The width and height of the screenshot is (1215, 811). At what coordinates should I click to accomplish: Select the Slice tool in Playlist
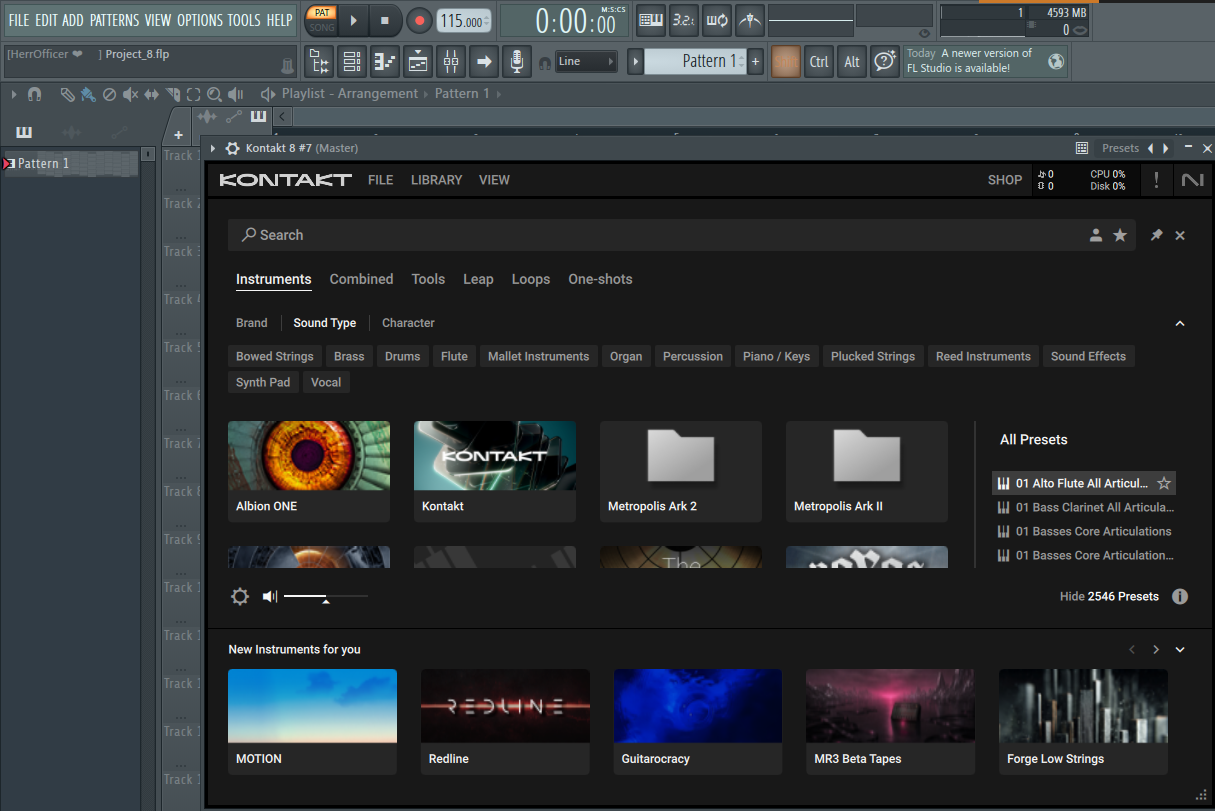172,94
